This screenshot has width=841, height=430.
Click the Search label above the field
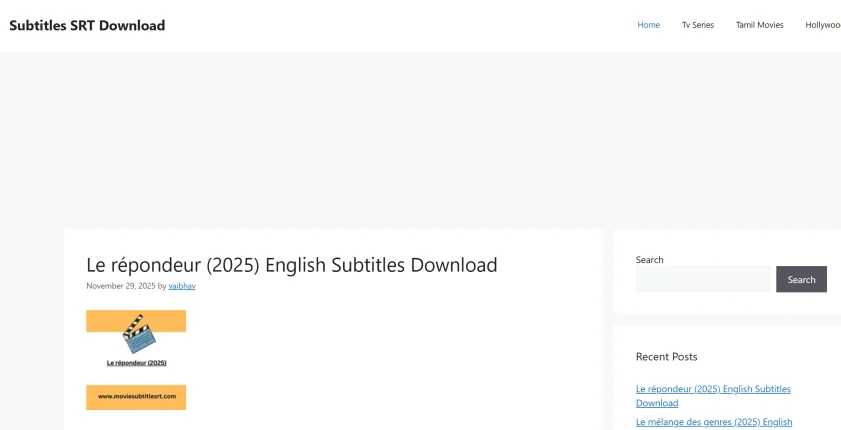(x=649, y=260)
